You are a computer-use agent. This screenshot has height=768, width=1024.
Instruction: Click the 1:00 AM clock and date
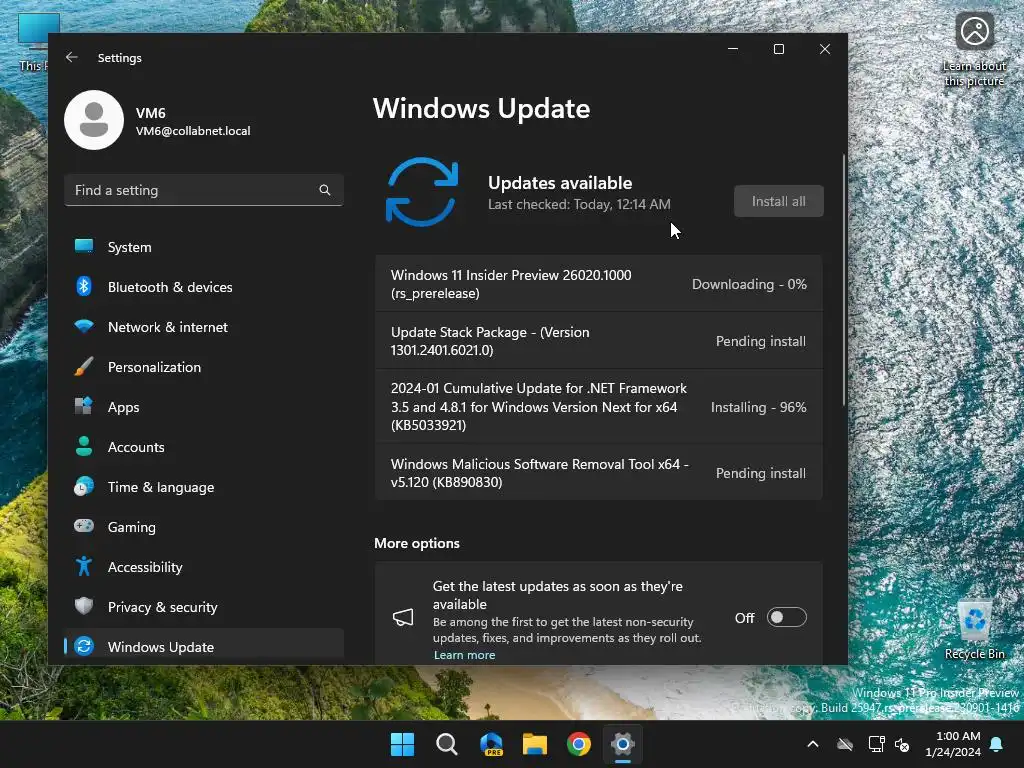(953, 744)
